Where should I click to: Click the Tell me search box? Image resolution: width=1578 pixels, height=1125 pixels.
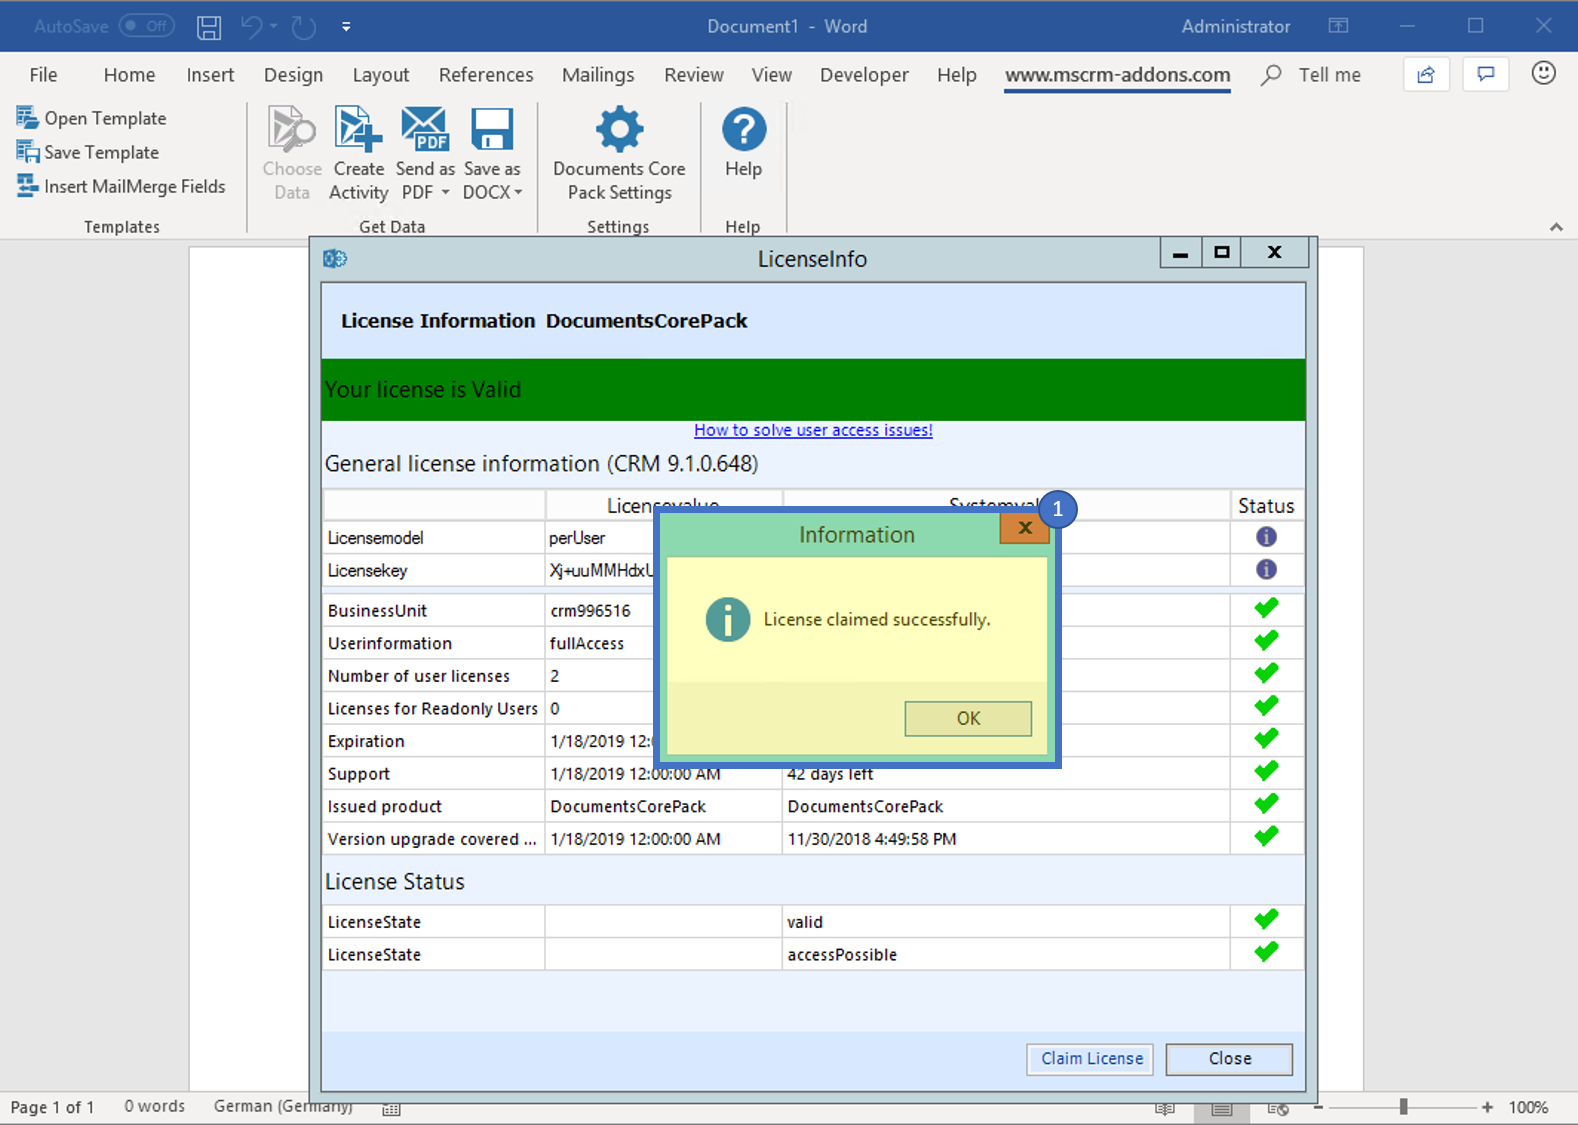click(1311, 75)
